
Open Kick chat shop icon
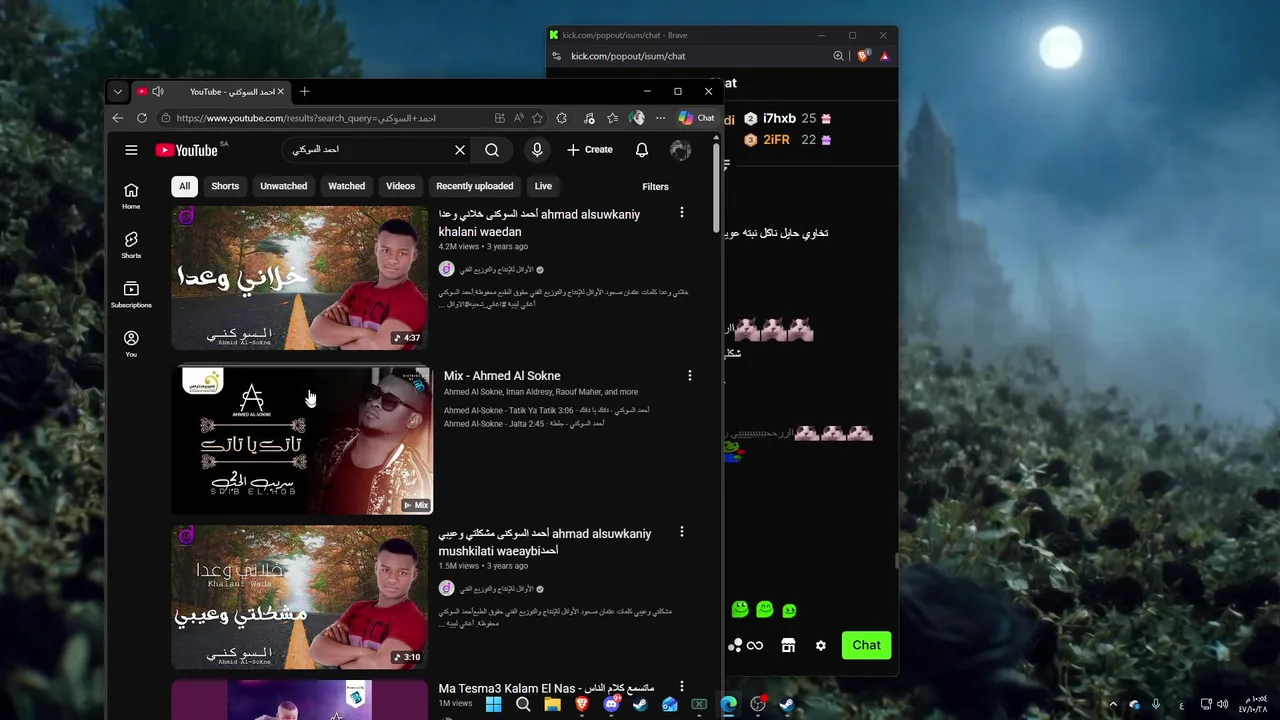coord(788,646)
